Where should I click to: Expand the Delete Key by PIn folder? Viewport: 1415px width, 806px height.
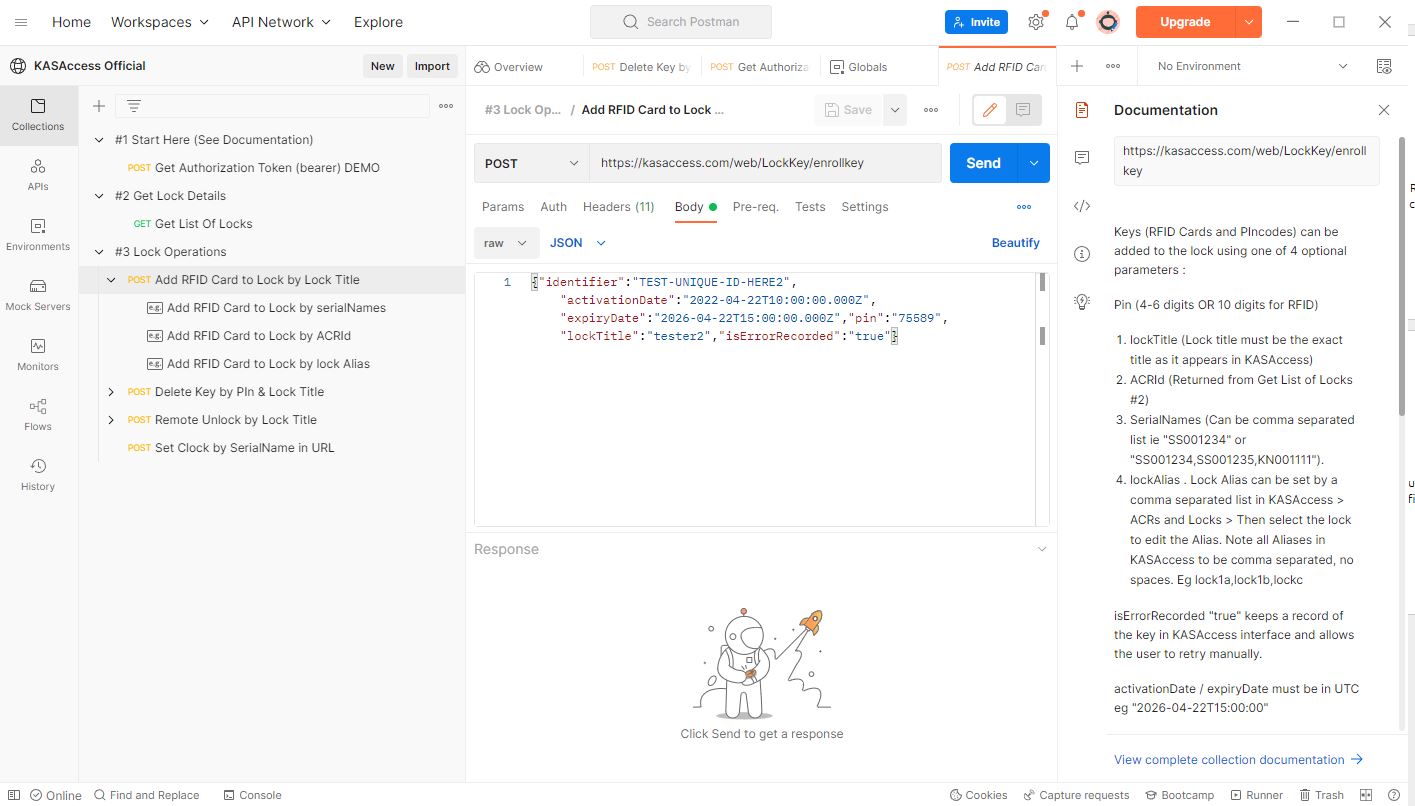pos(111,392)
